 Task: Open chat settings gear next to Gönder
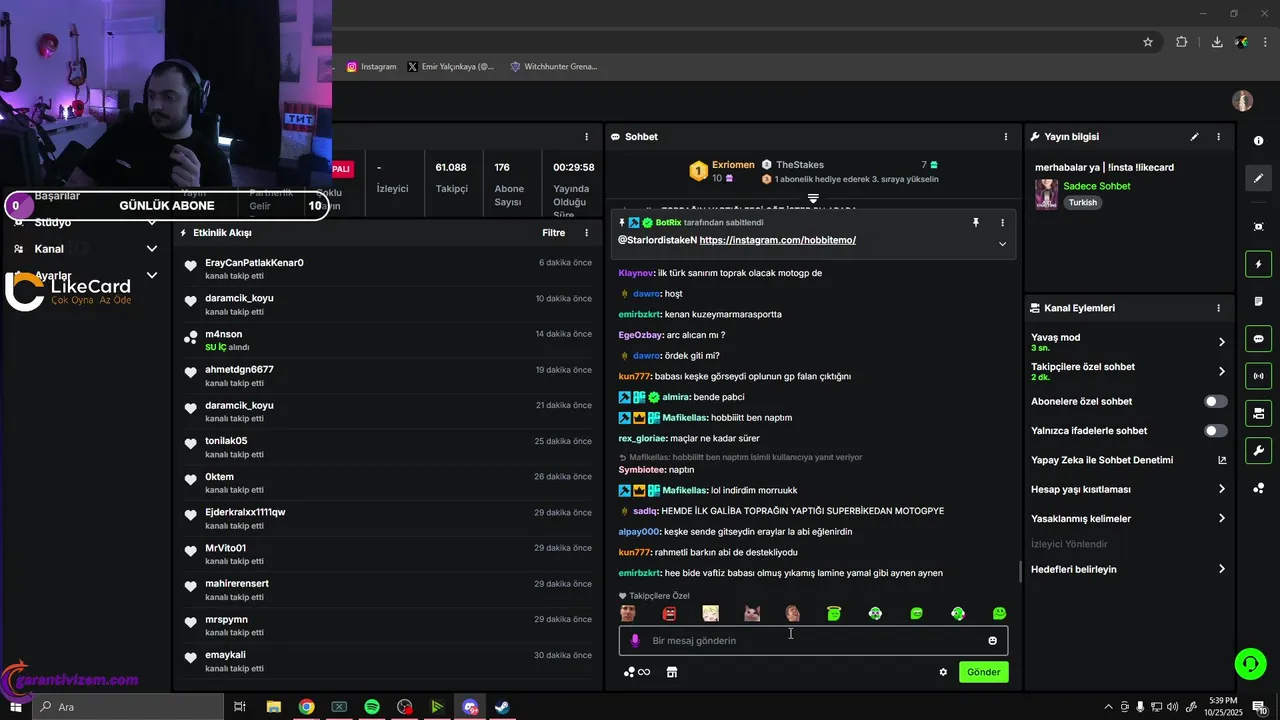943,672
